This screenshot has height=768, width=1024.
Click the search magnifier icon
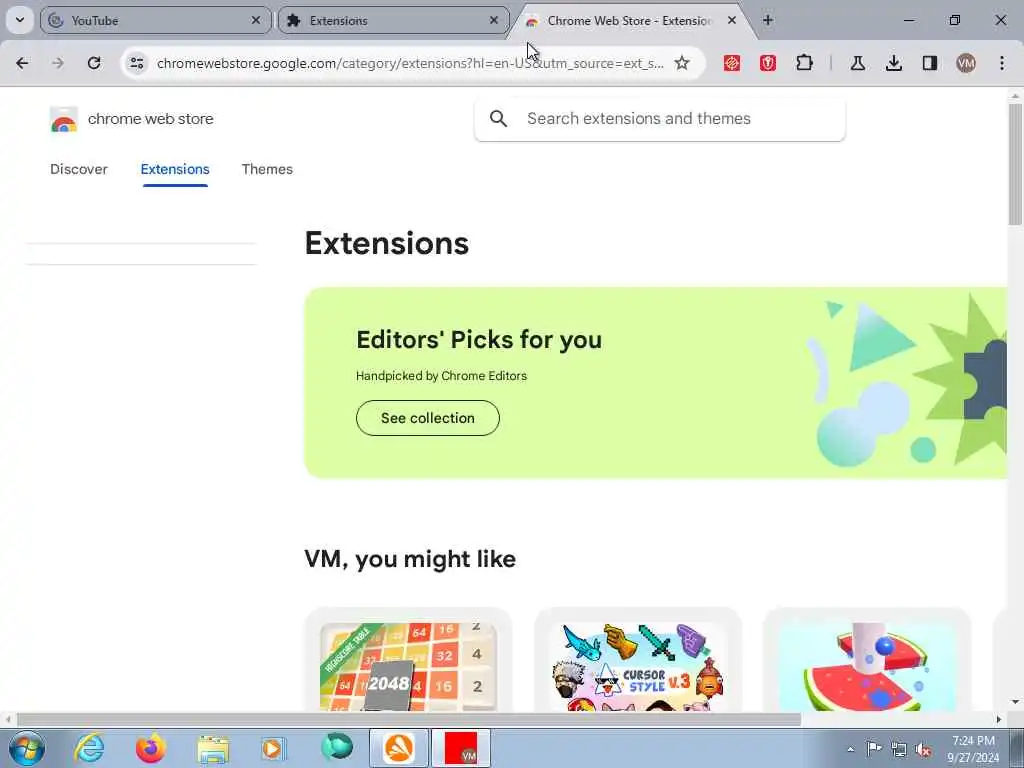[x=498, y=119]
